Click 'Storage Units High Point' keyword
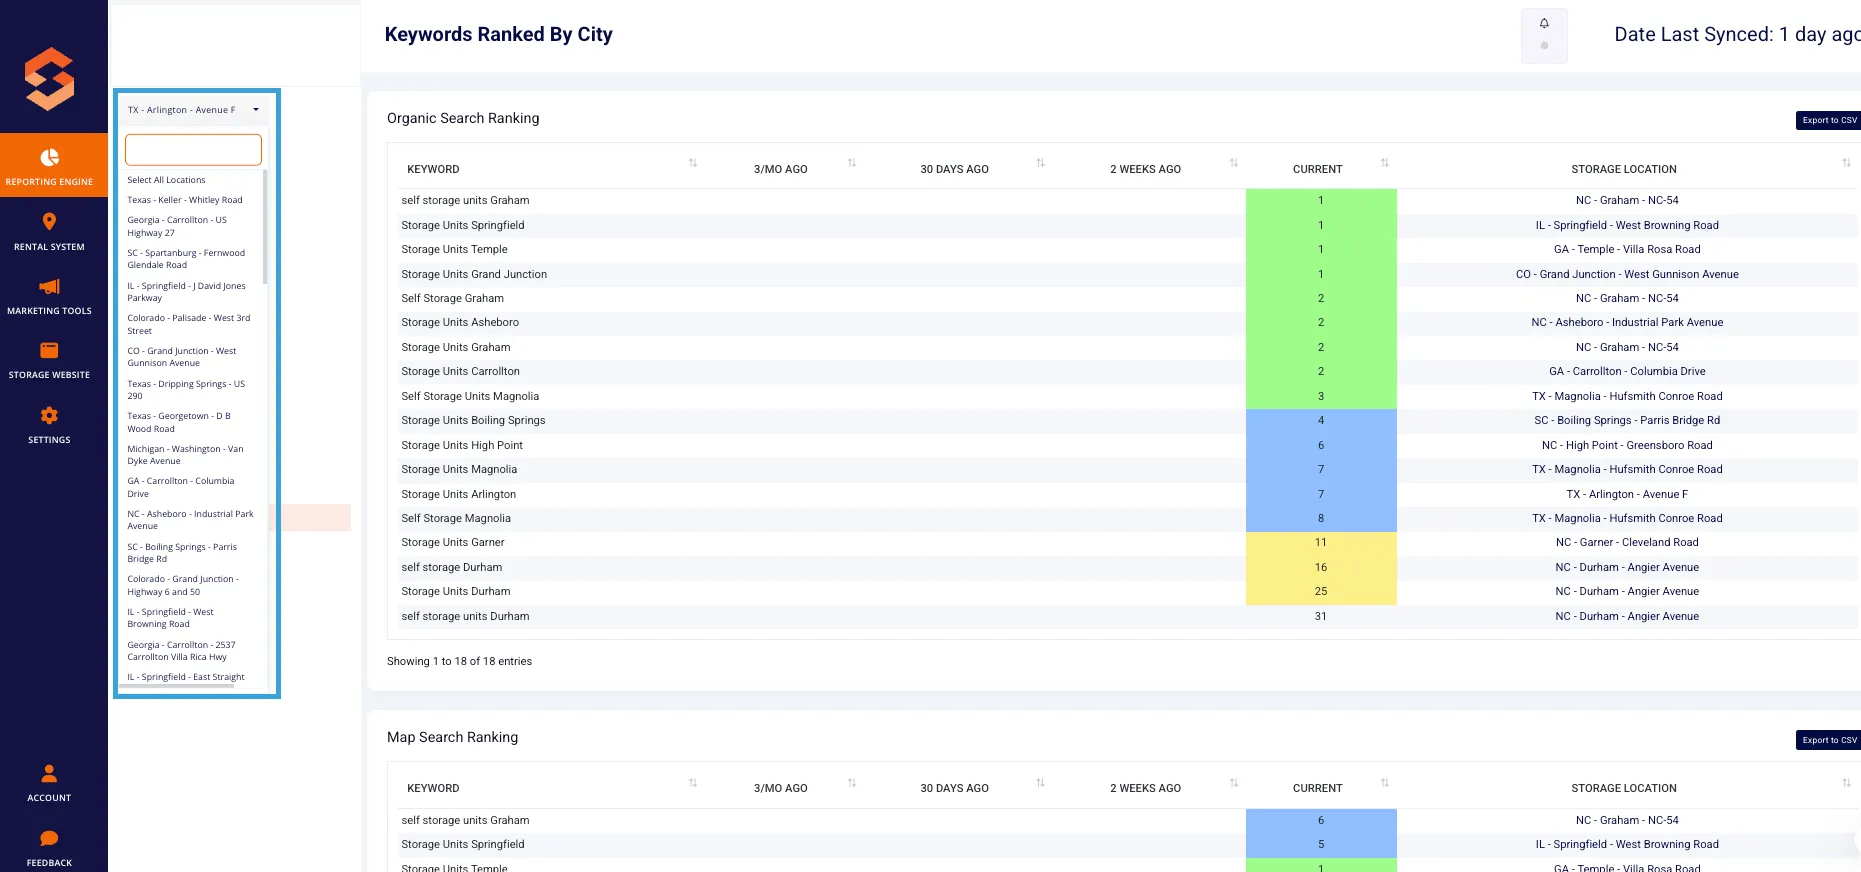The image size is (1861, 872). pyautogui.click(x=462, y=445)
